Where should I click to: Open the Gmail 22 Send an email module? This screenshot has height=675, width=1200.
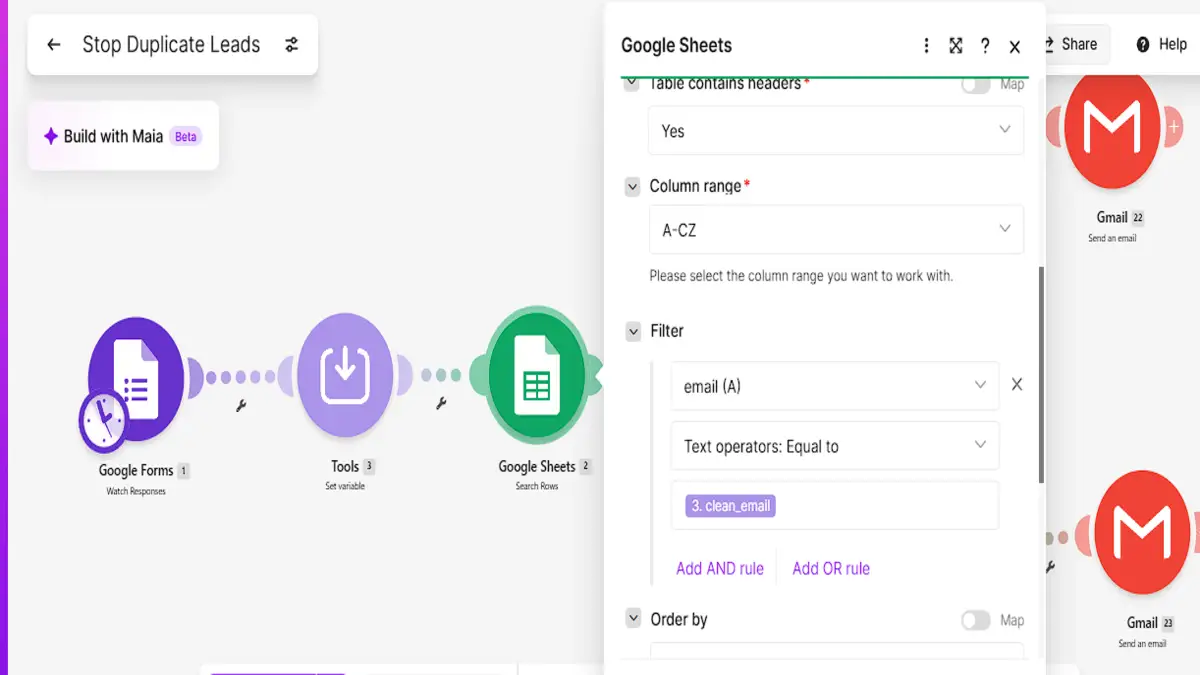1112,128
